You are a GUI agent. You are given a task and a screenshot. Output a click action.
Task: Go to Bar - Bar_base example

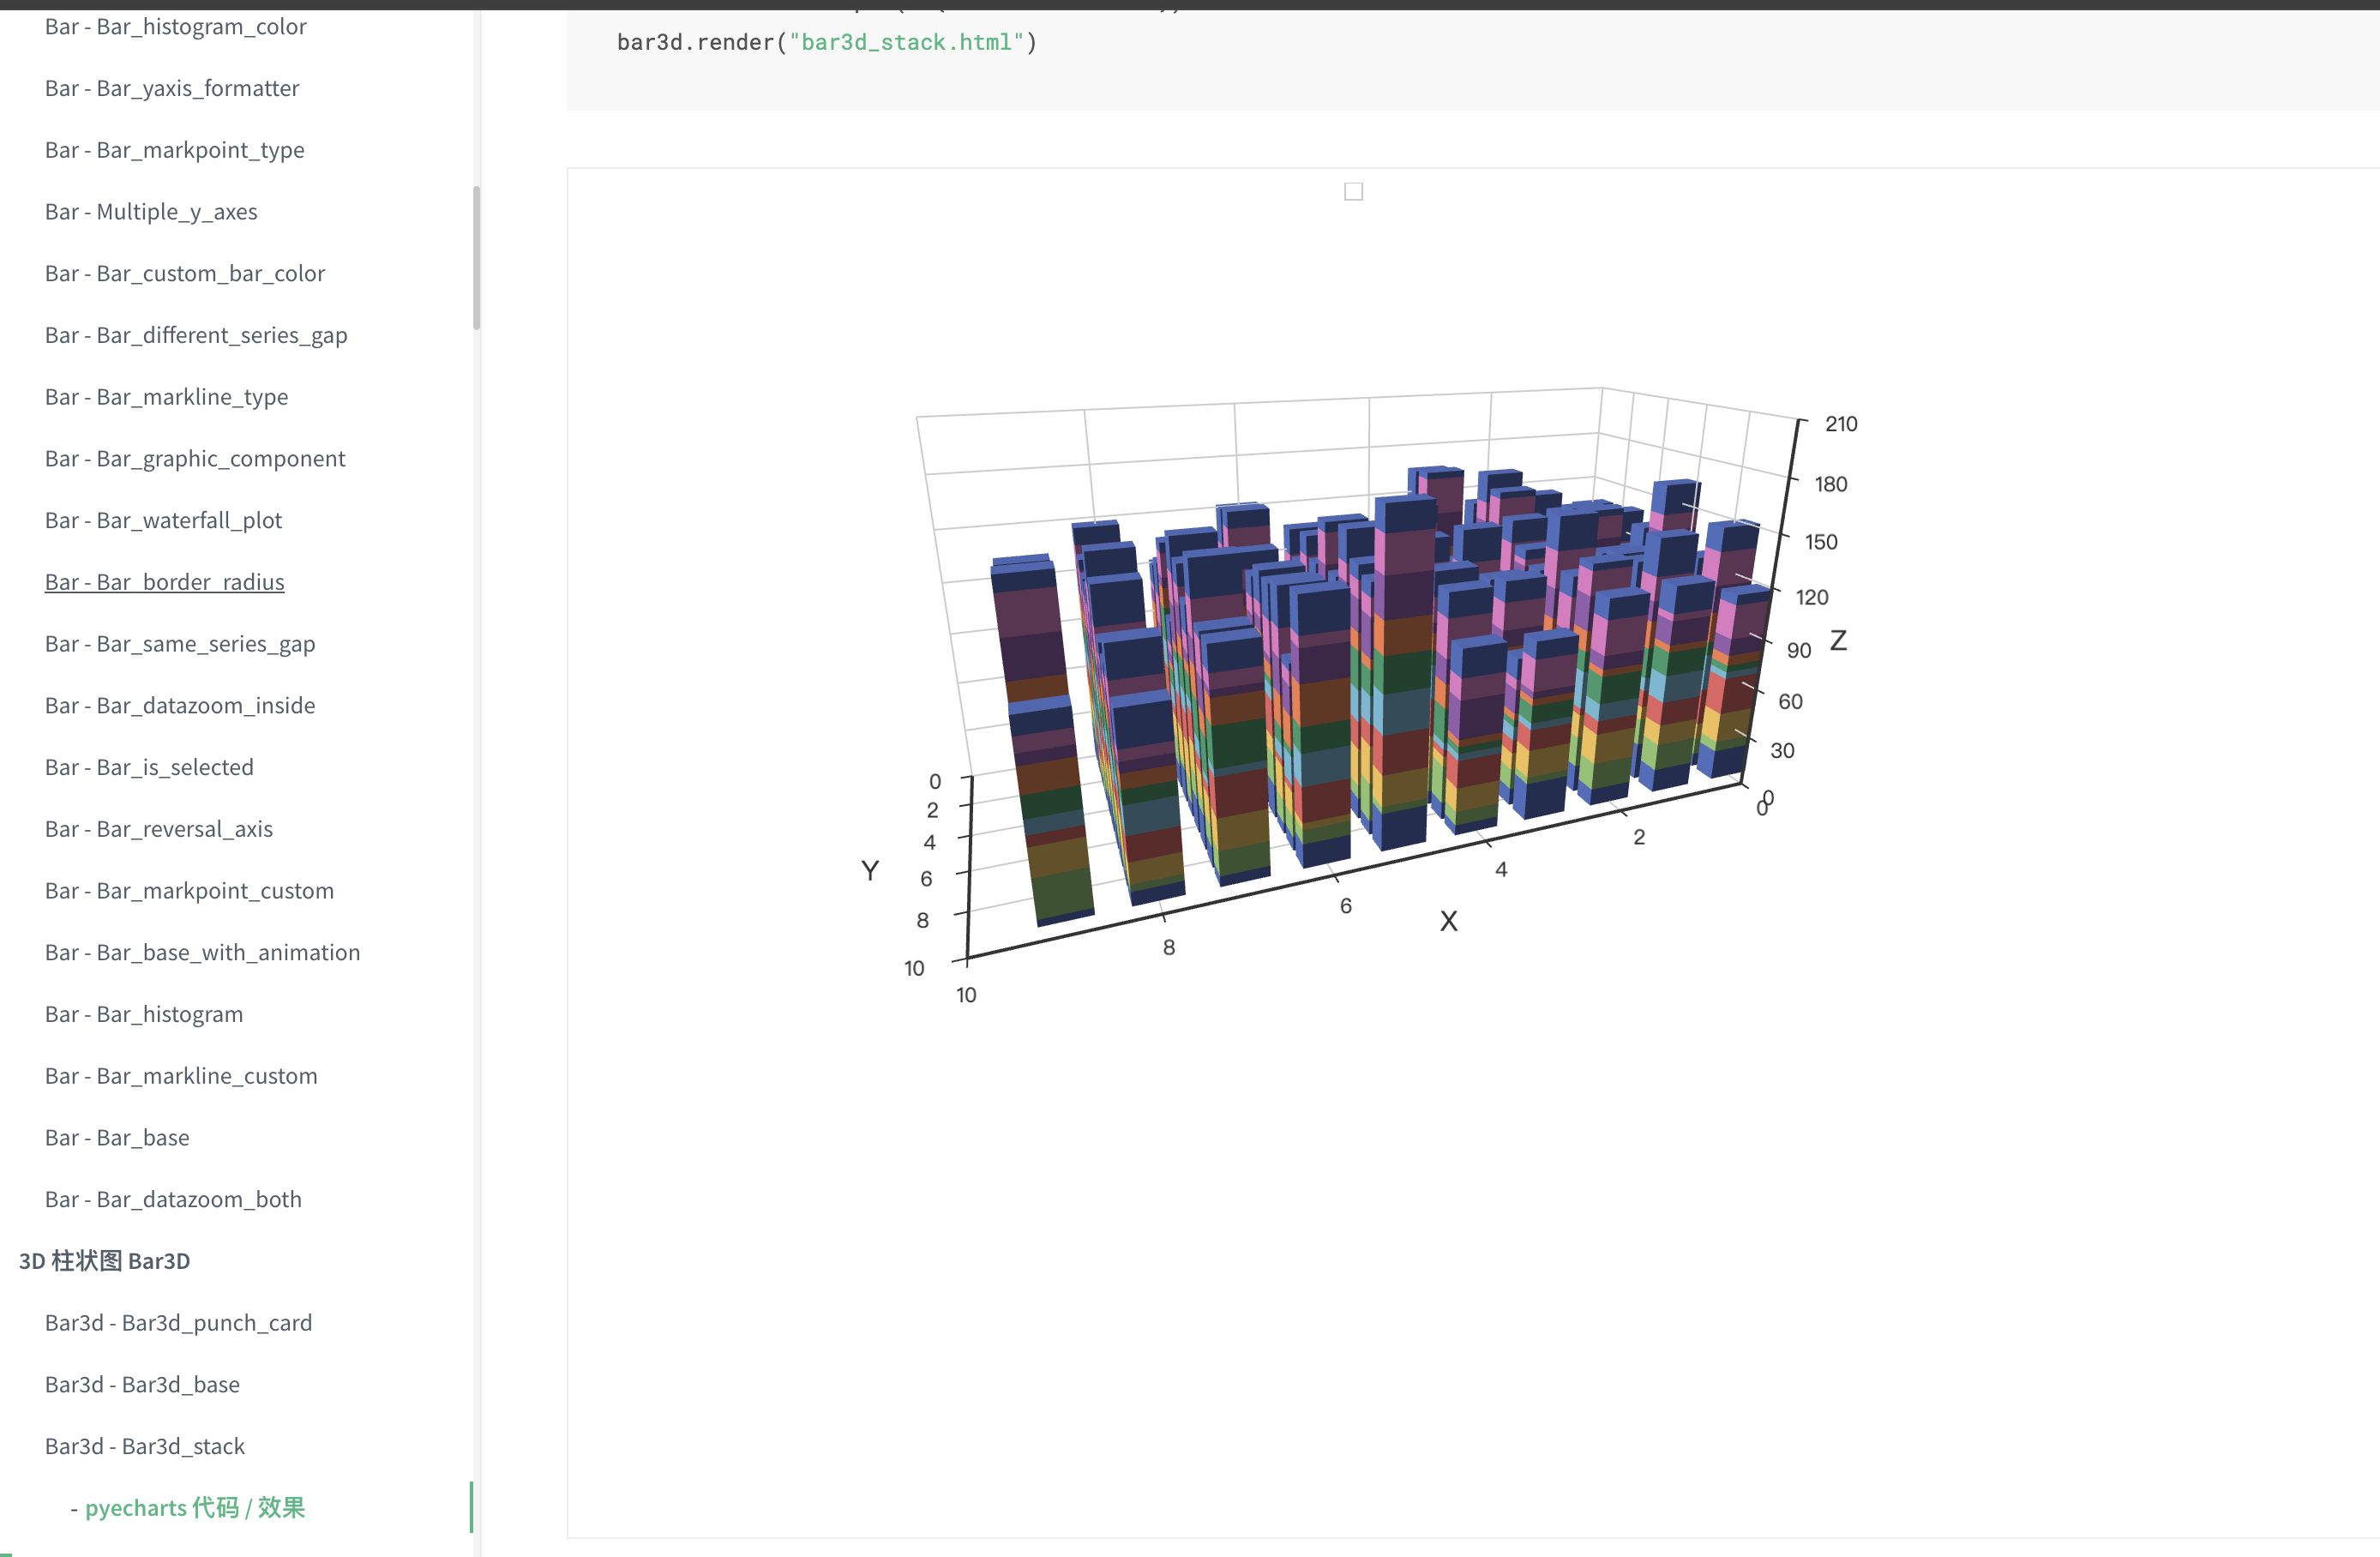click(x=117, y=1137)
